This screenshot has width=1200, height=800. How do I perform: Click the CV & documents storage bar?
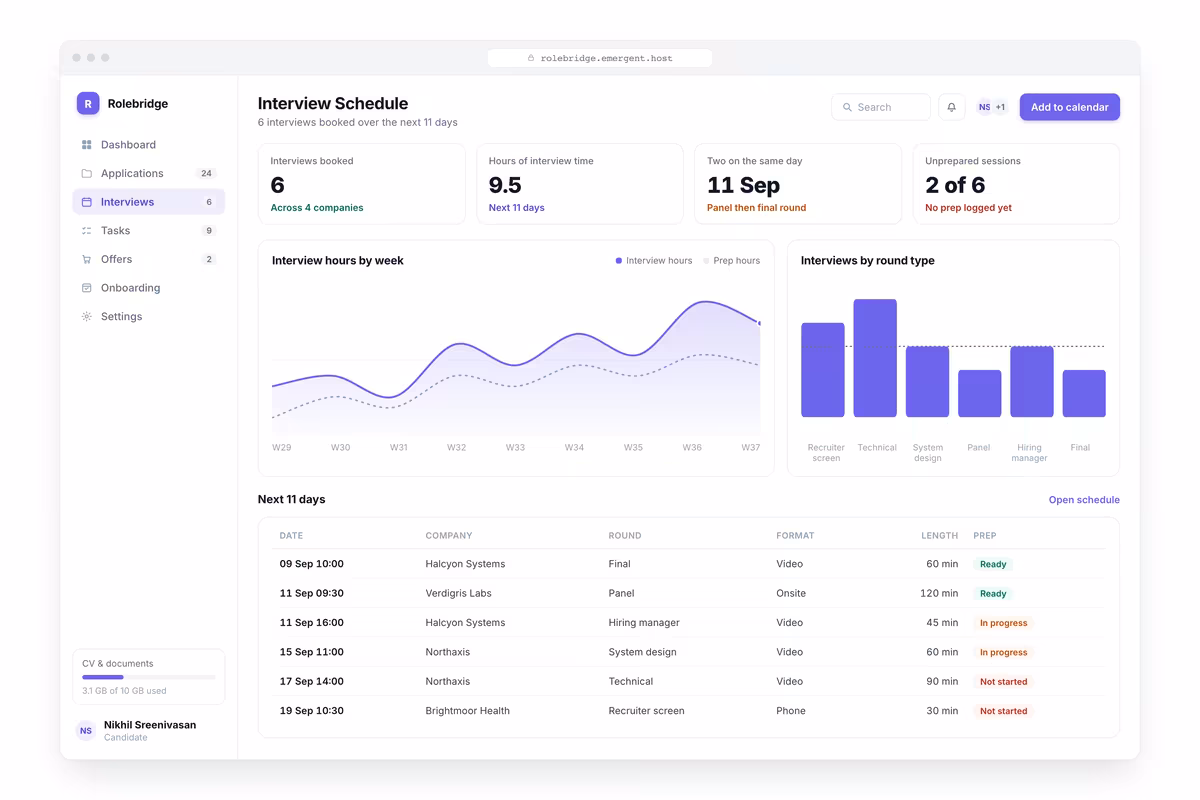point(148,677)
